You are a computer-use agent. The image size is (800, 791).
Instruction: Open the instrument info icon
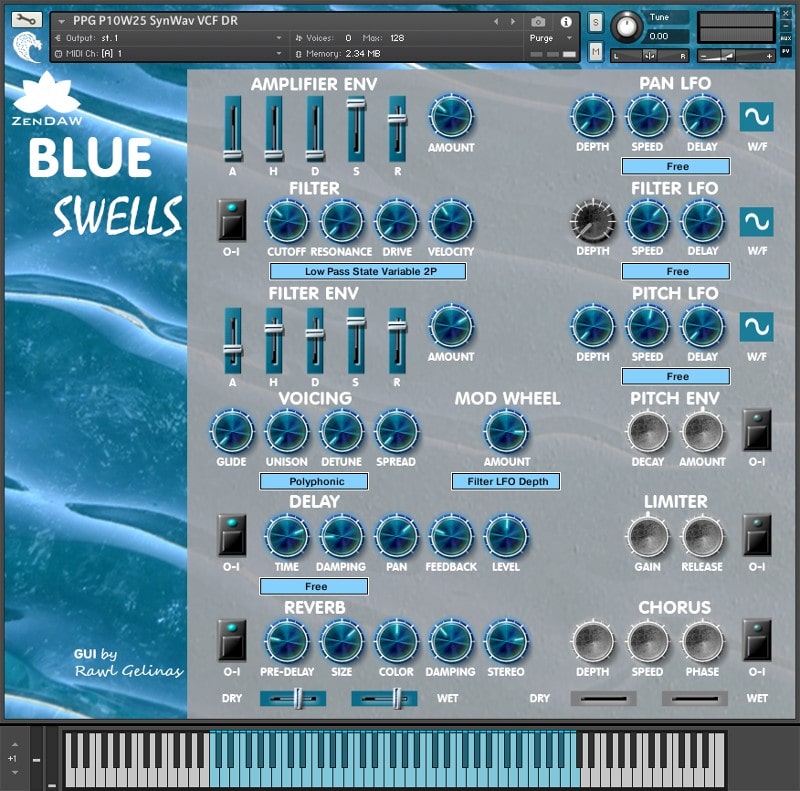tap(566, 21)
